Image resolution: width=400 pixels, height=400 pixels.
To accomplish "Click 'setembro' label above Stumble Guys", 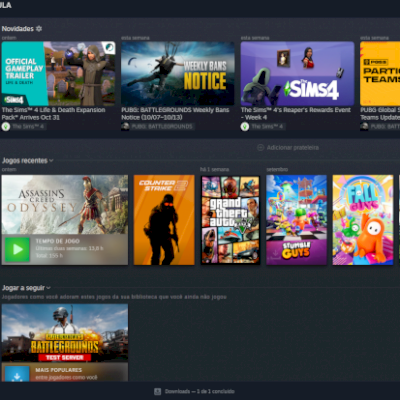I will [x=277, y=169].
